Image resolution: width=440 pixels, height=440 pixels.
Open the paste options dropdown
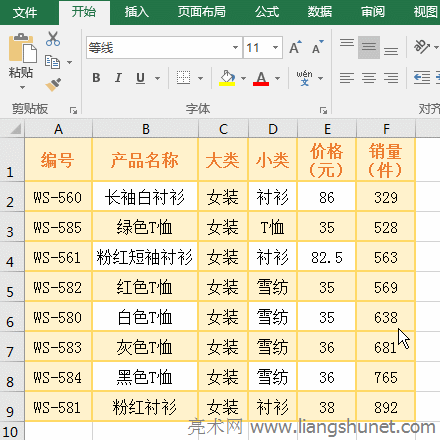pyautogui.click(x=22, y=88)
